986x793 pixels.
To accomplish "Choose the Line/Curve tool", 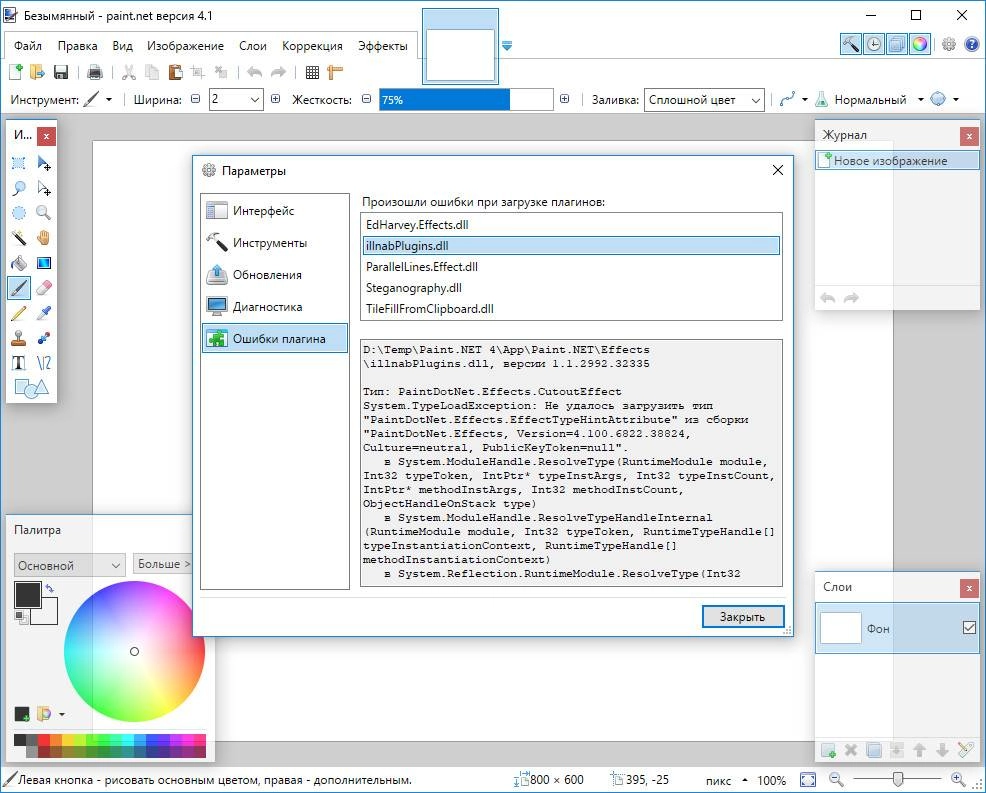I will [x=43, y=363].
